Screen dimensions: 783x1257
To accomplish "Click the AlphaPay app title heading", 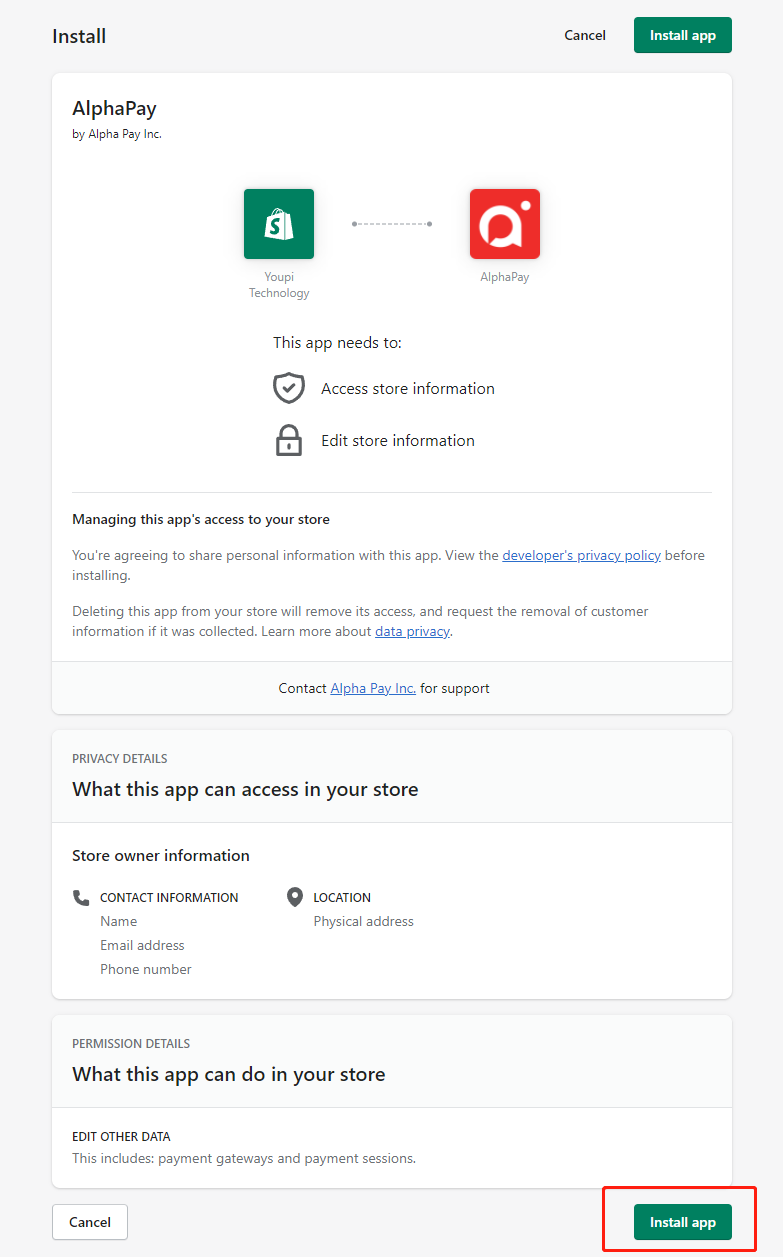I will coord(114,108).
